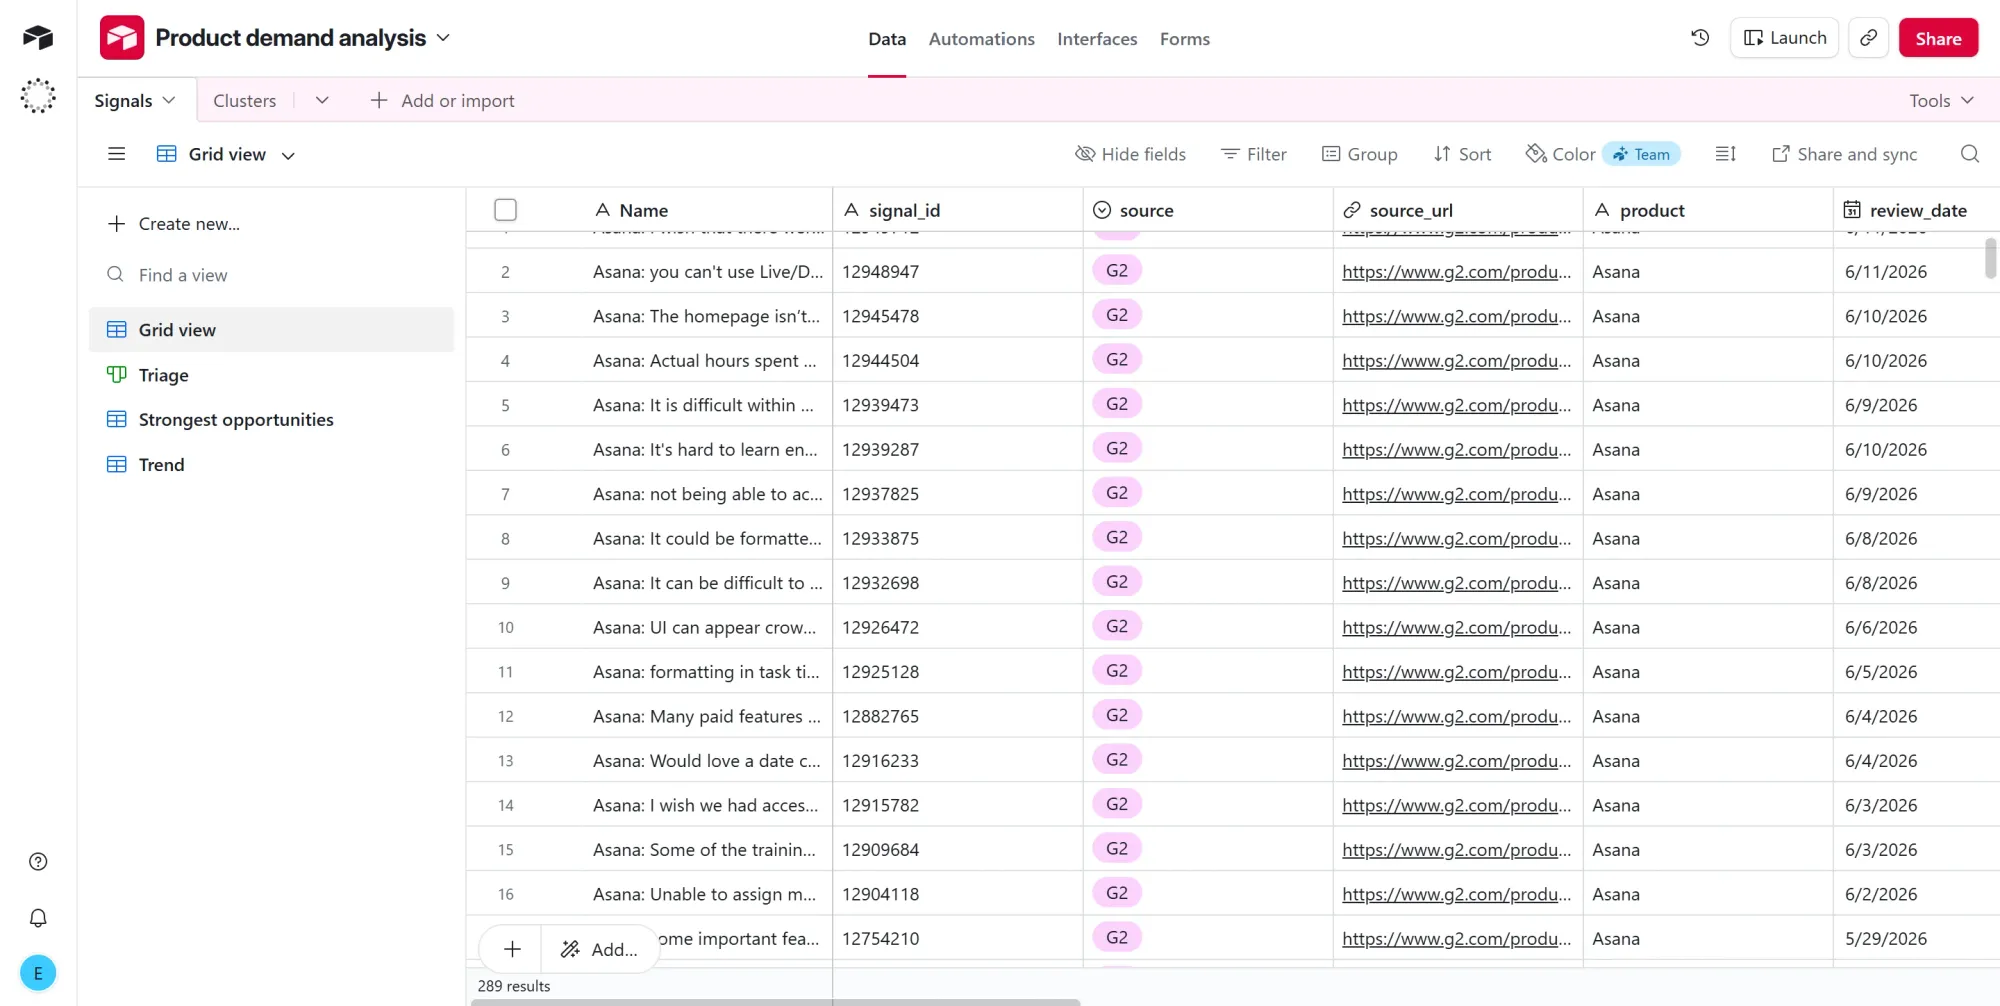2000x1006 pixels.
Task: Click the G2 source tag in row 5
Action: 1117,404
